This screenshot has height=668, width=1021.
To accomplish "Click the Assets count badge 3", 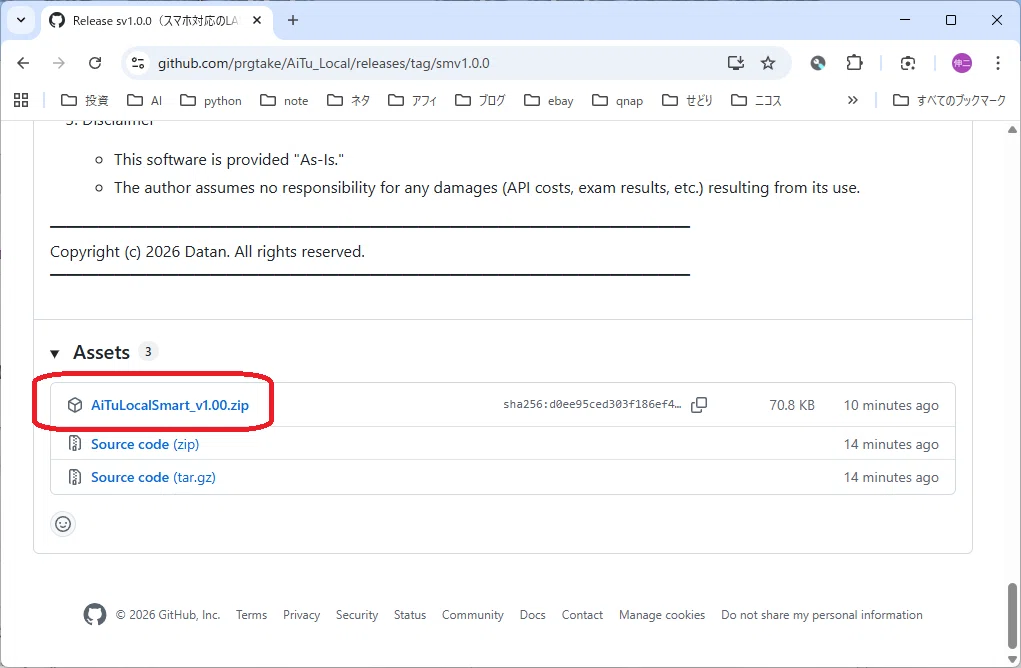I will [148, 352].
